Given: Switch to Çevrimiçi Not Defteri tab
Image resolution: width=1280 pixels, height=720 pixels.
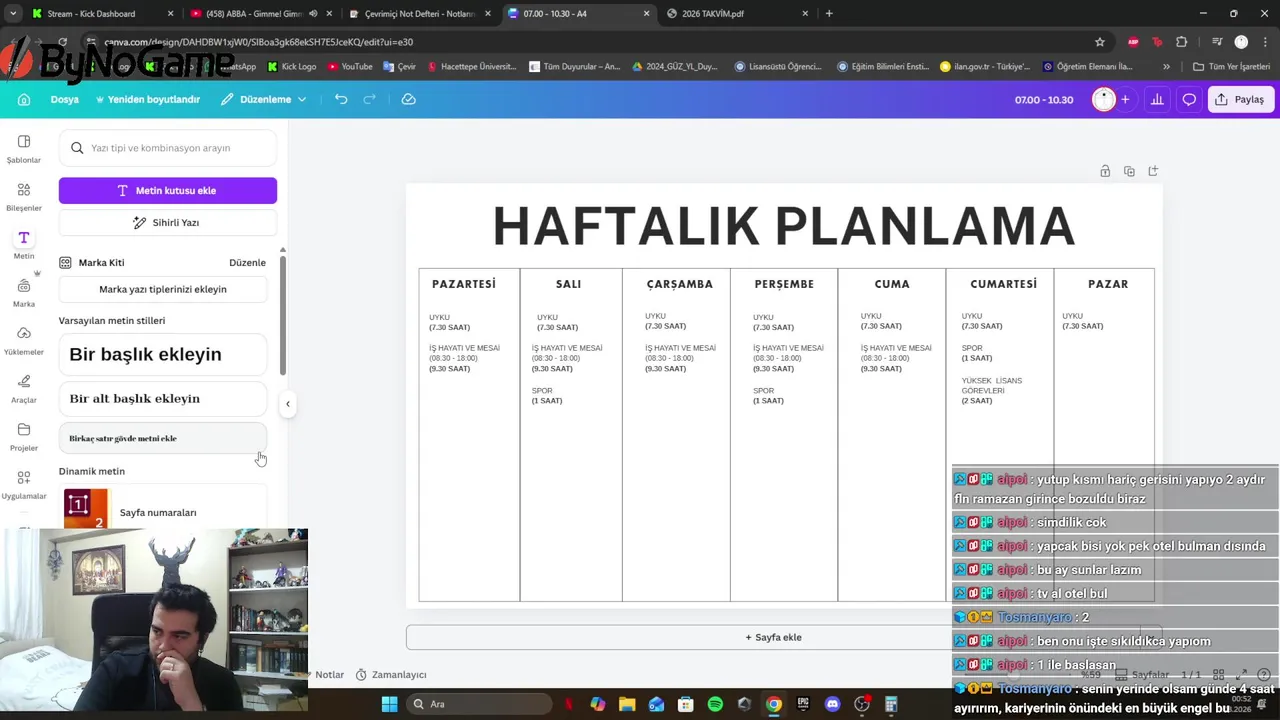Looking at the screenshot, I should click(x=418, y=14).
